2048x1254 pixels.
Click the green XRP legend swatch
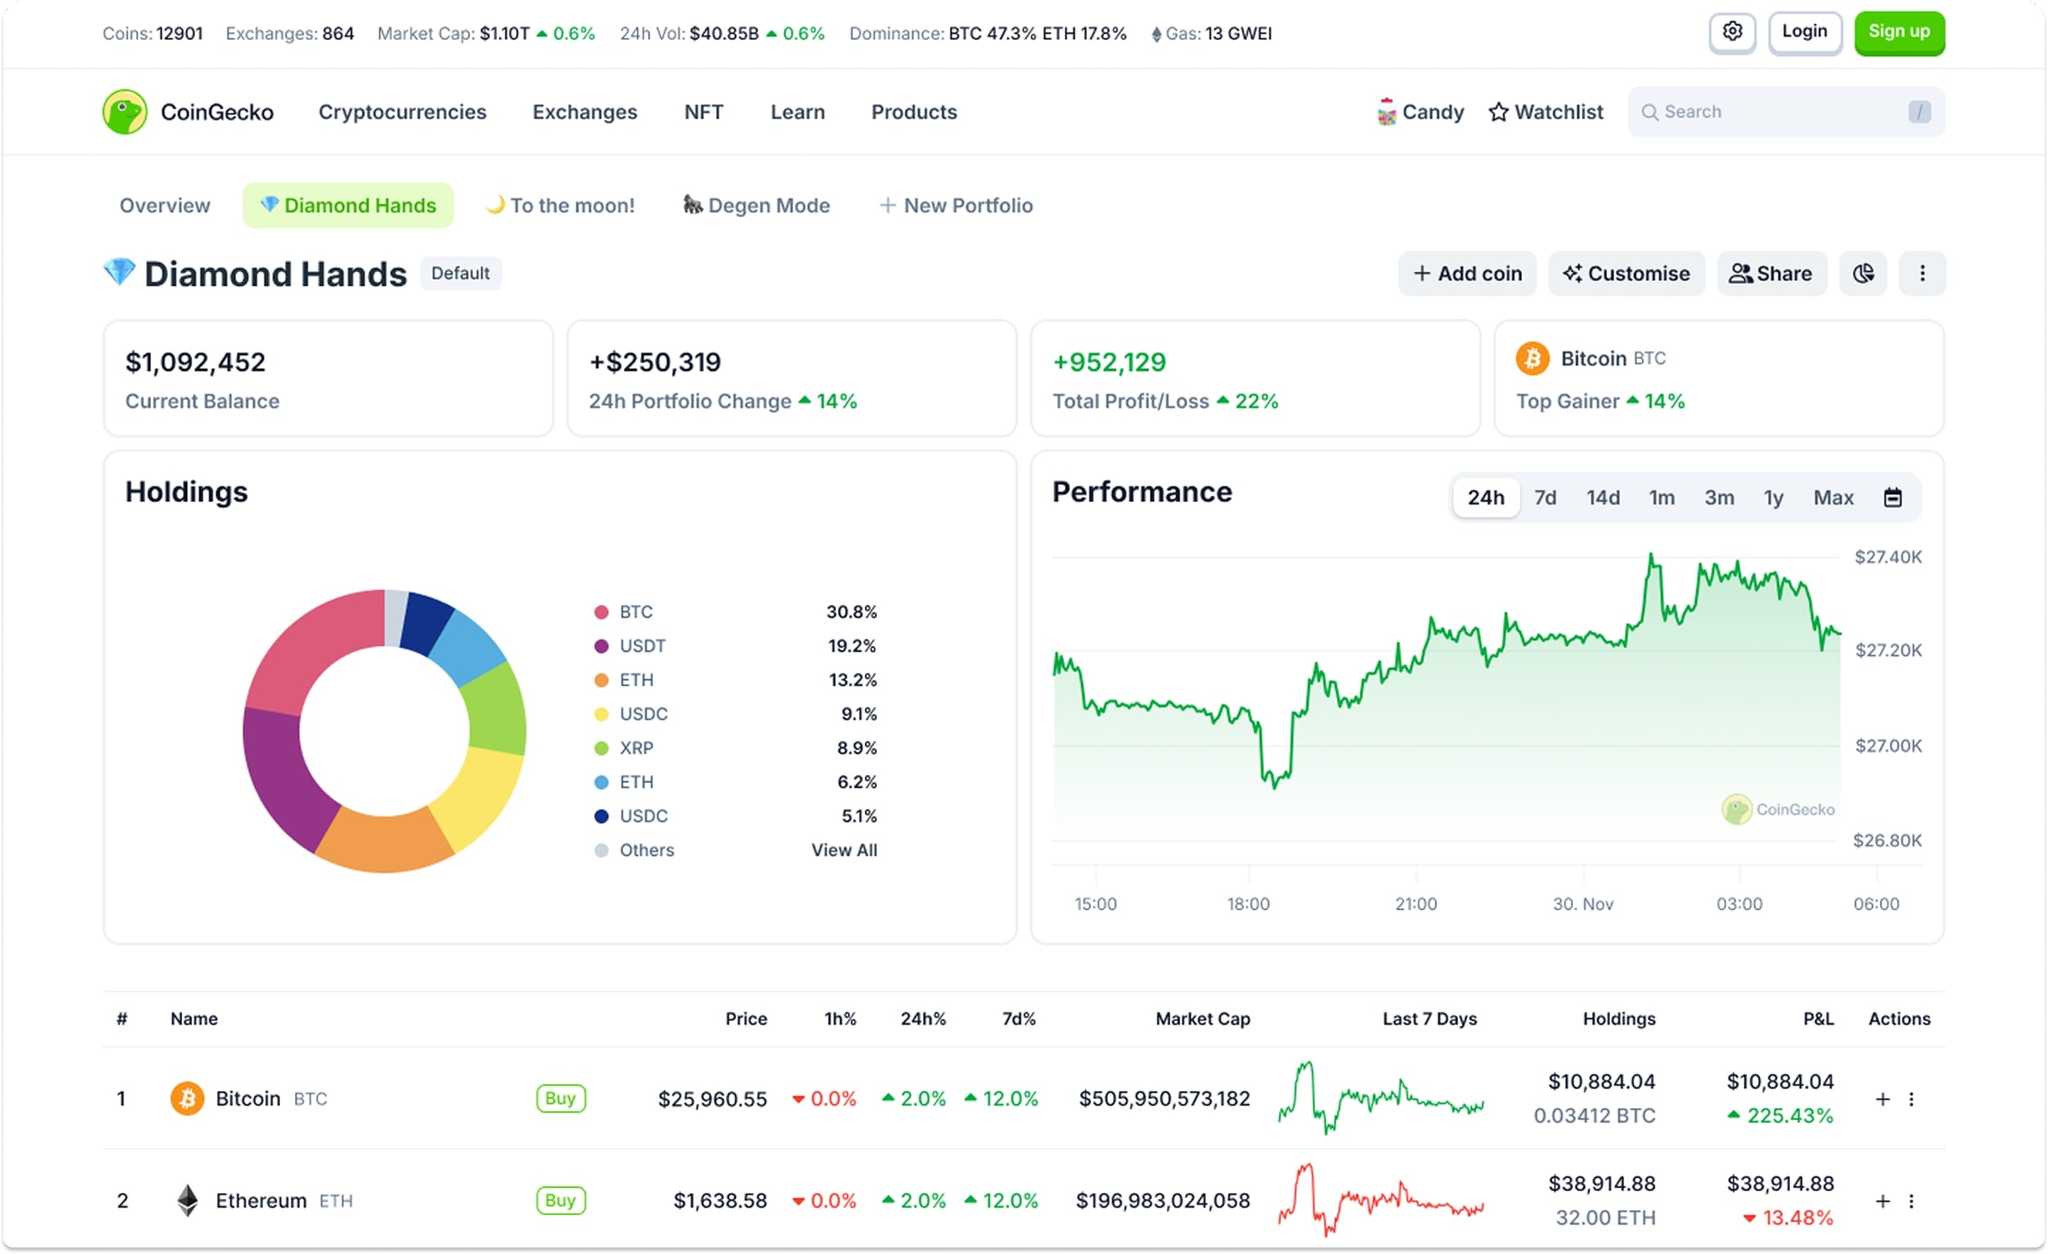click(x=601, y=748)
